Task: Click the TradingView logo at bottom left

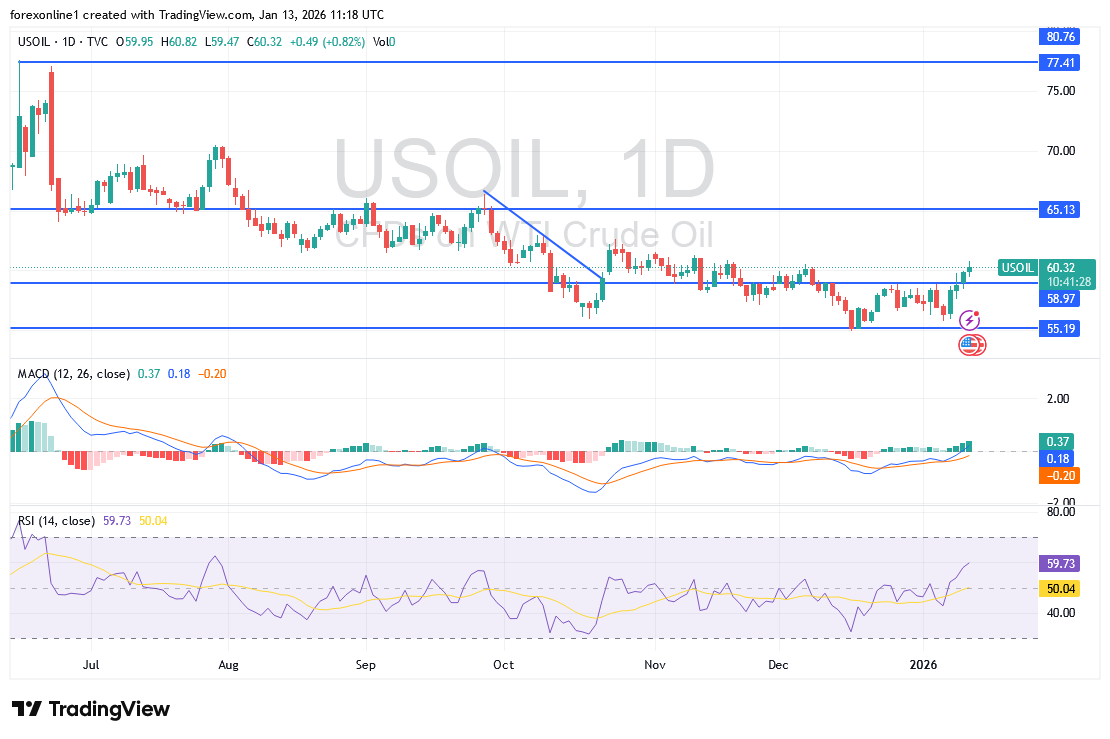Action: tap(91, 709)
